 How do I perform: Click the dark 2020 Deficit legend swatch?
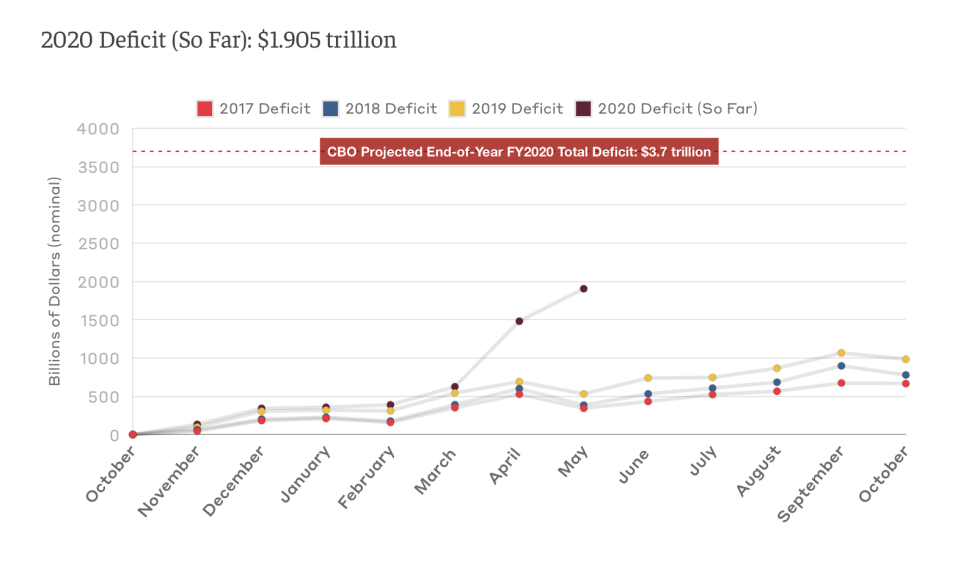586,108
